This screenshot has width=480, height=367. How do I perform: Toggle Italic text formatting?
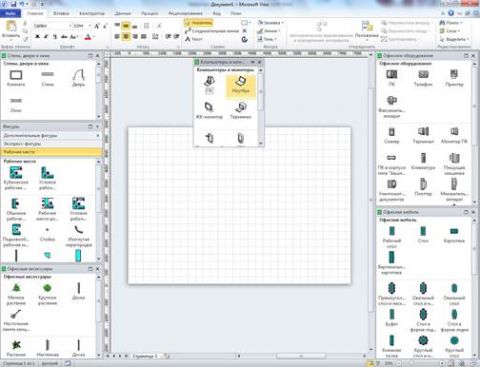[46, 37]
